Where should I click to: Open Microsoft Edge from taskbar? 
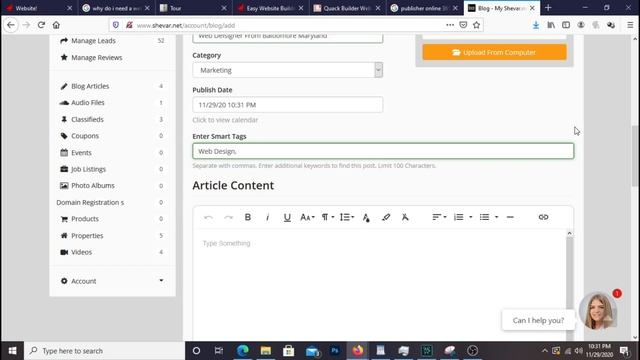point(243,351)
